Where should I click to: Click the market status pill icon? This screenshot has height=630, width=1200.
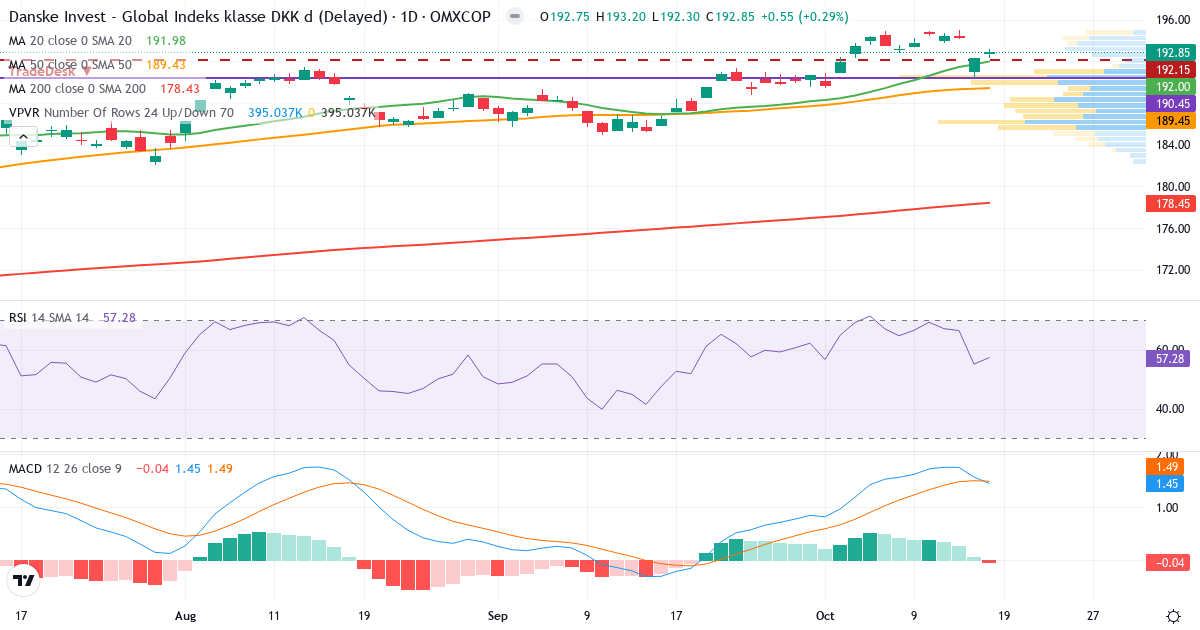pyautogui.click(x=514, y=17)
